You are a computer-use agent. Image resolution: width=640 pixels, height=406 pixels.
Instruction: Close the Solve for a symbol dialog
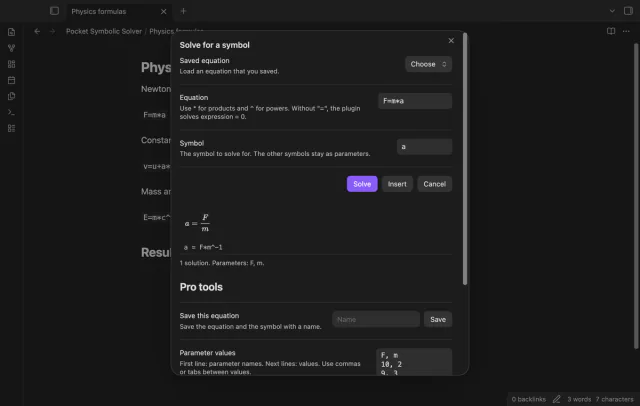[x=451, y=40]
